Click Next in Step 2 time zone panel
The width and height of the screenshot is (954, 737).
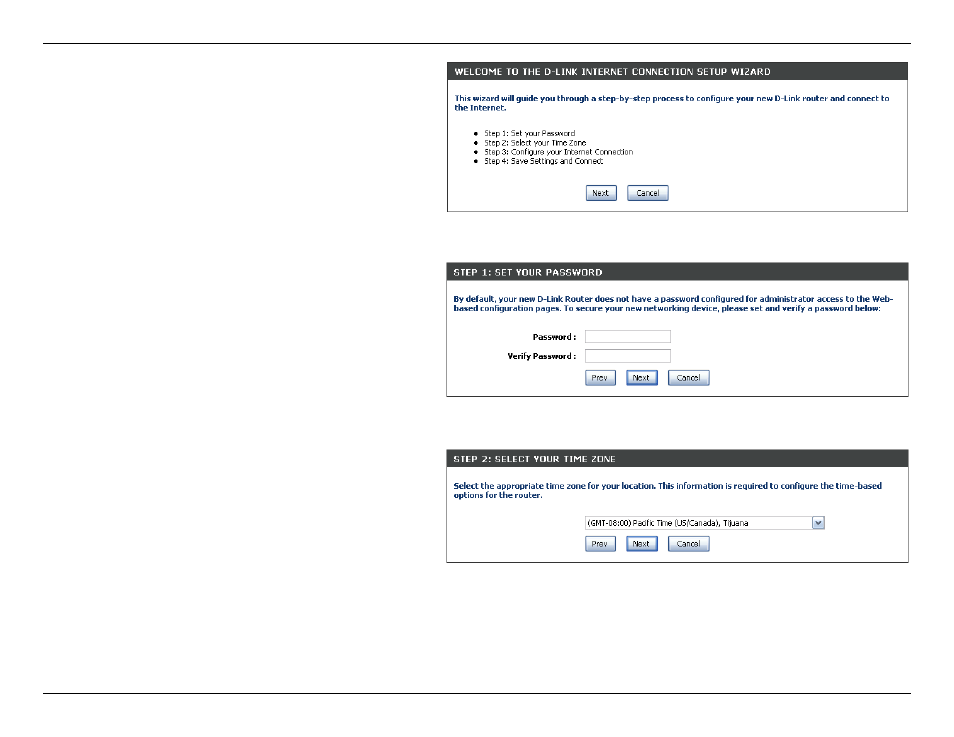click(x=641, y=544)
